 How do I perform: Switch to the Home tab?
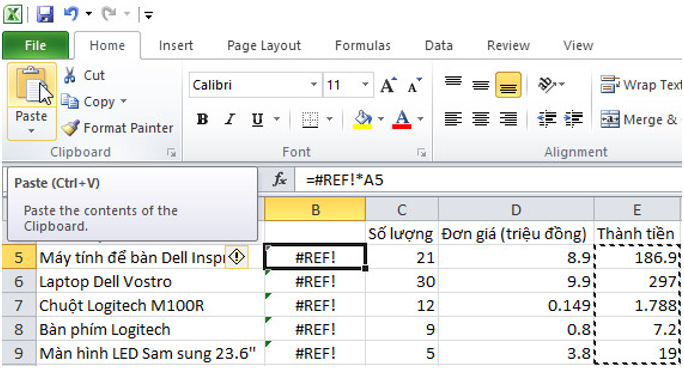coord(107,45)
